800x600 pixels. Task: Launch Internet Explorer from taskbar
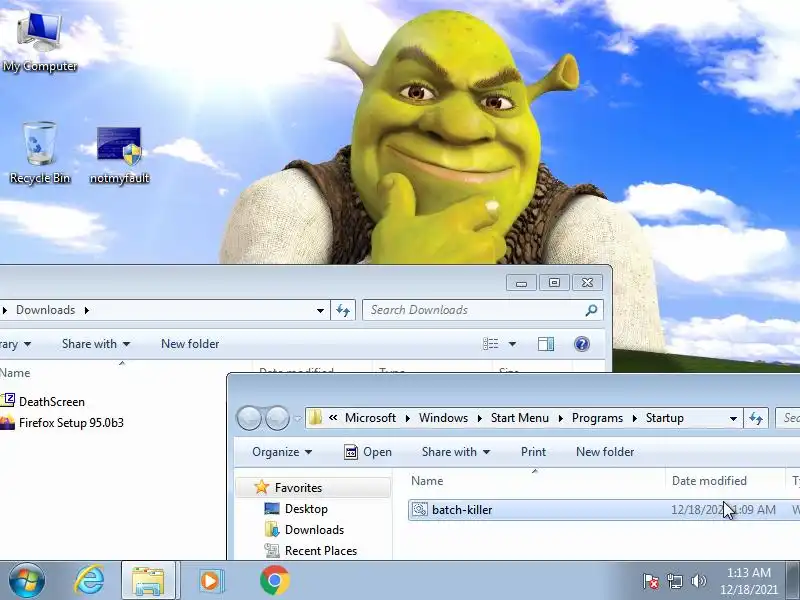[89, 581]
